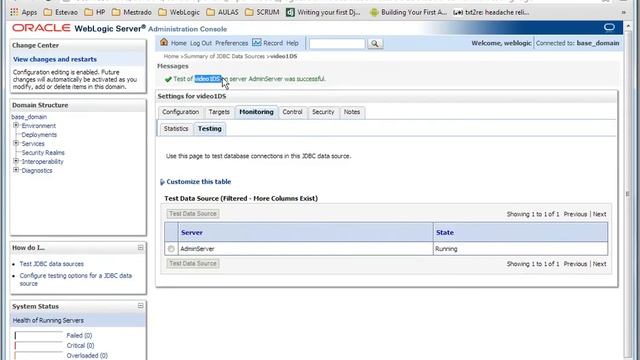Open the WebLogic bookmark folder
640x360 pixels.
click(x=179, y=12)
